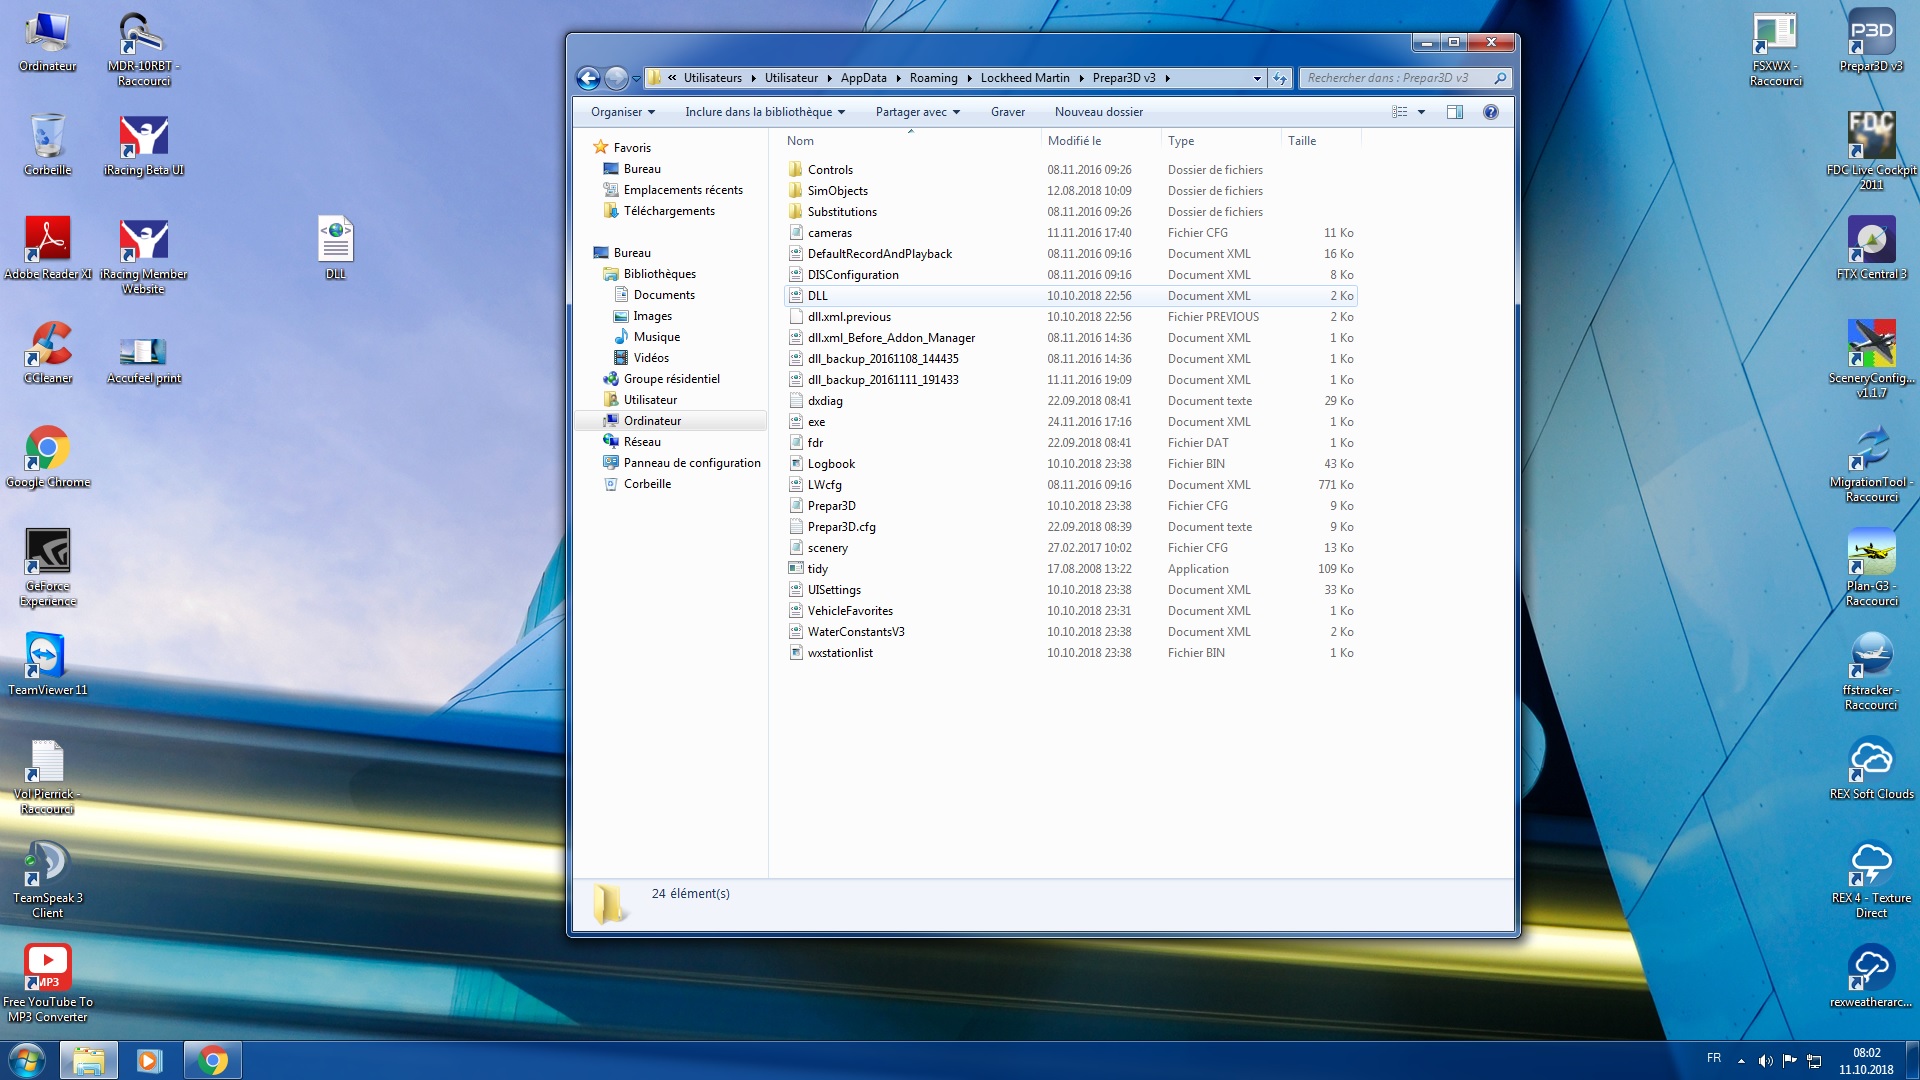Expand address bar history dropdown

(1257, 78)
